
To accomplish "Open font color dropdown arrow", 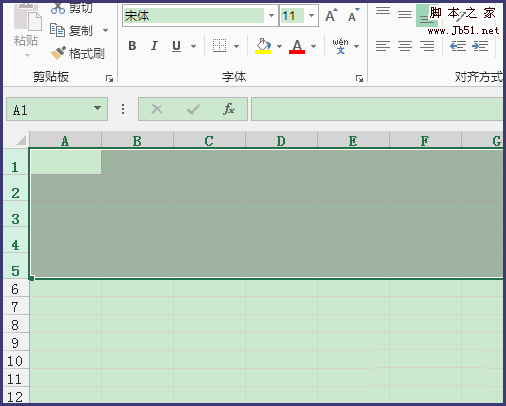I will coord(314,46).
